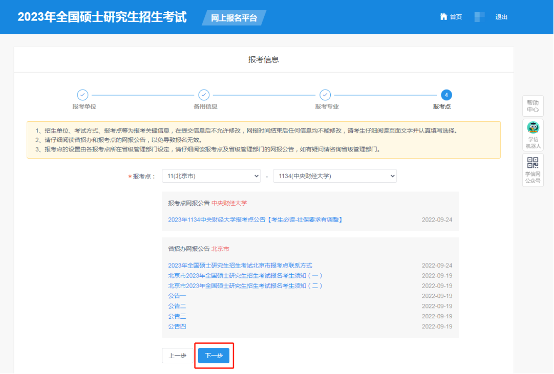554x374 pixels.
Task: Open the 公告二 link
Action: pos(177,306)
